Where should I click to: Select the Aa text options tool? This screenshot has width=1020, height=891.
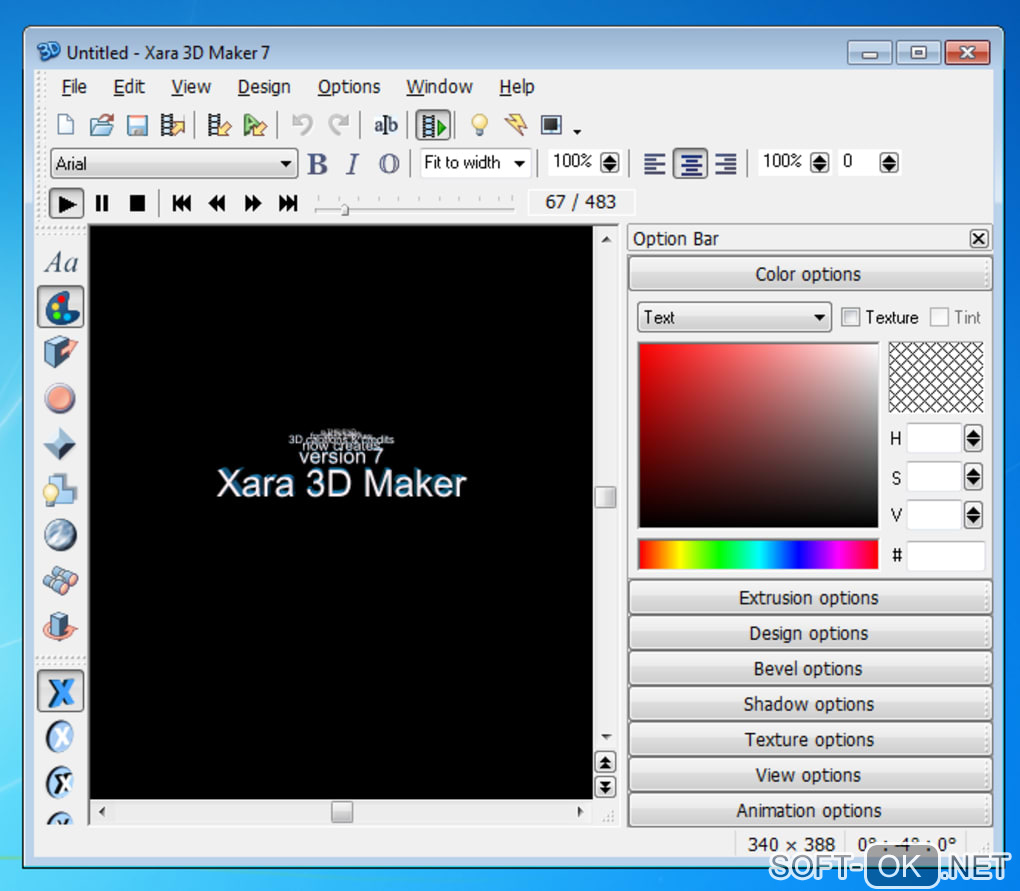point(61,263)
